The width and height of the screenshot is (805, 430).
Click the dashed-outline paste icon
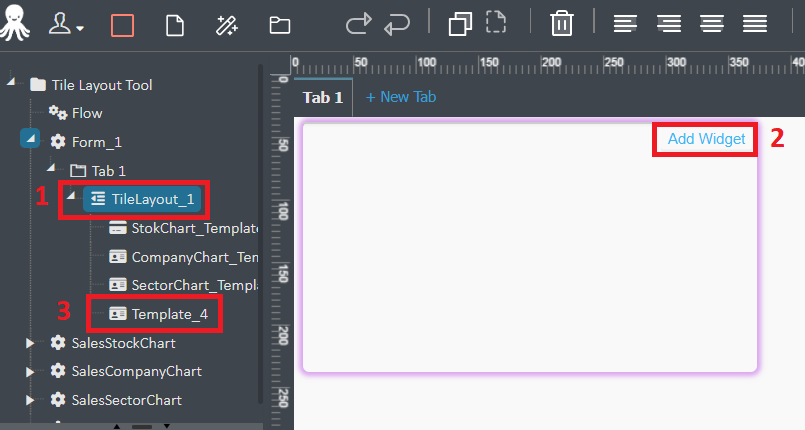coord(496,23)
